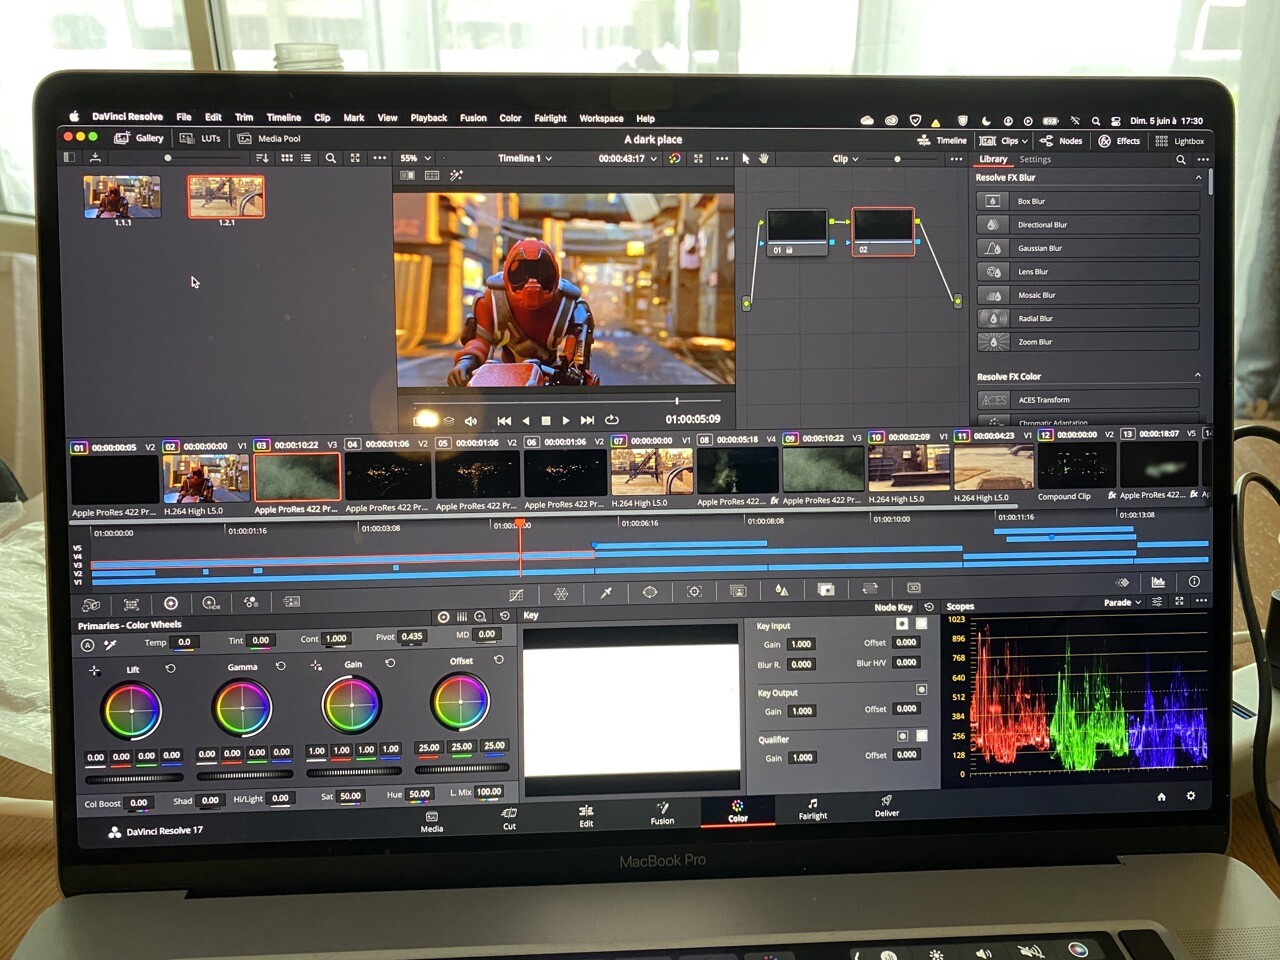Click the Gain color wheel
This screenshot has height=960, width=1280.
351,704
